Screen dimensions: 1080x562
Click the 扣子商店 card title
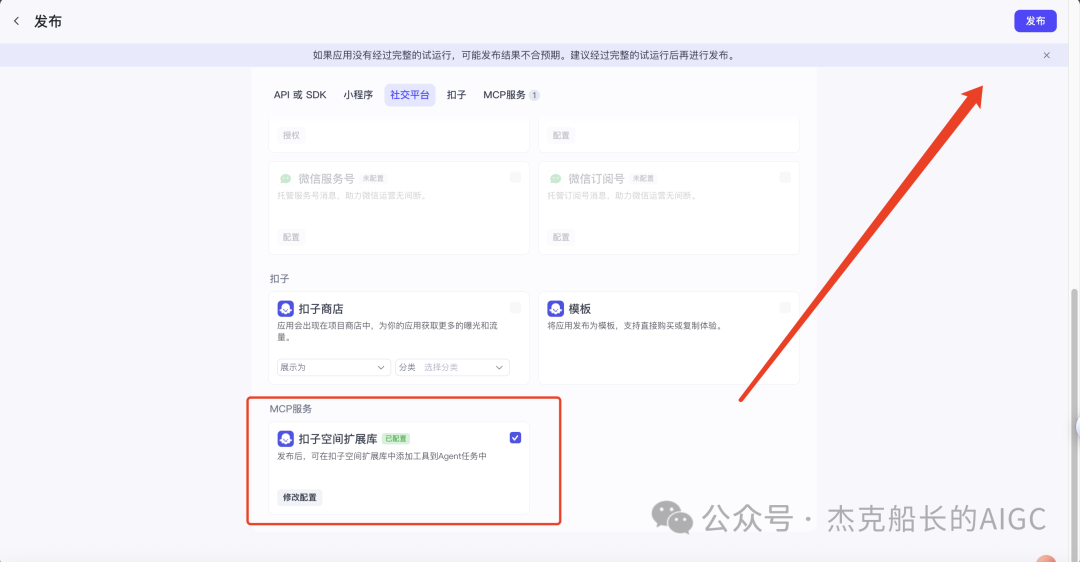321,309
